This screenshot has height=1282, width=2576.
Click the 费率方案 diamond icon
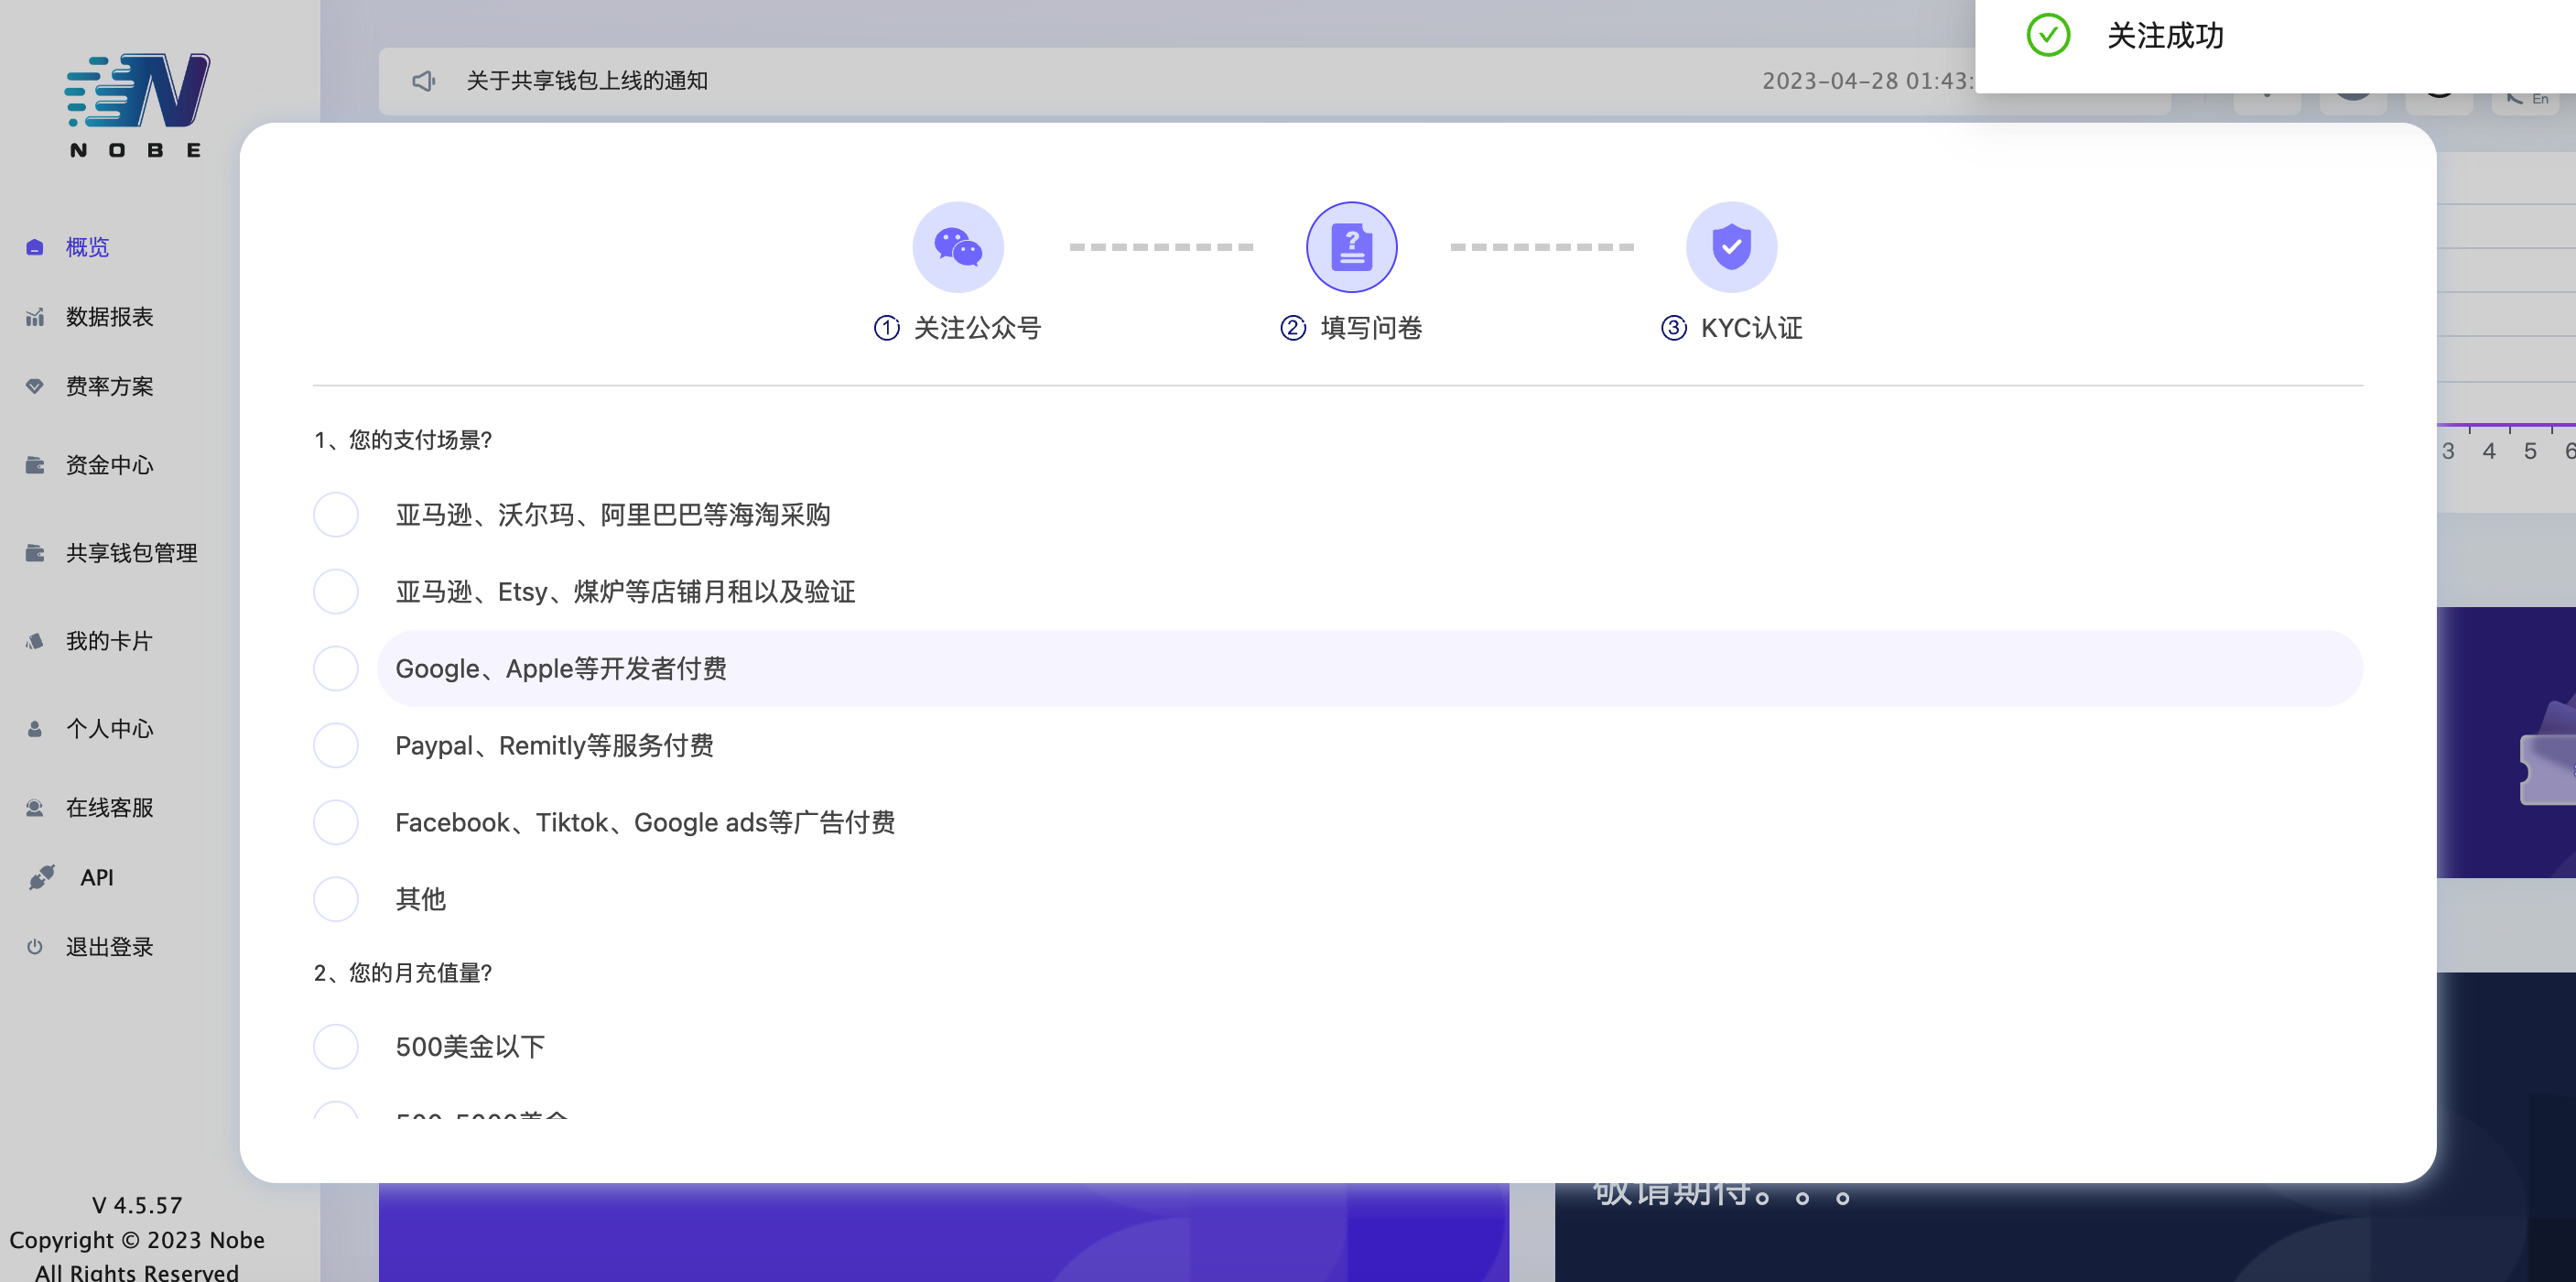tap(35, 387)
